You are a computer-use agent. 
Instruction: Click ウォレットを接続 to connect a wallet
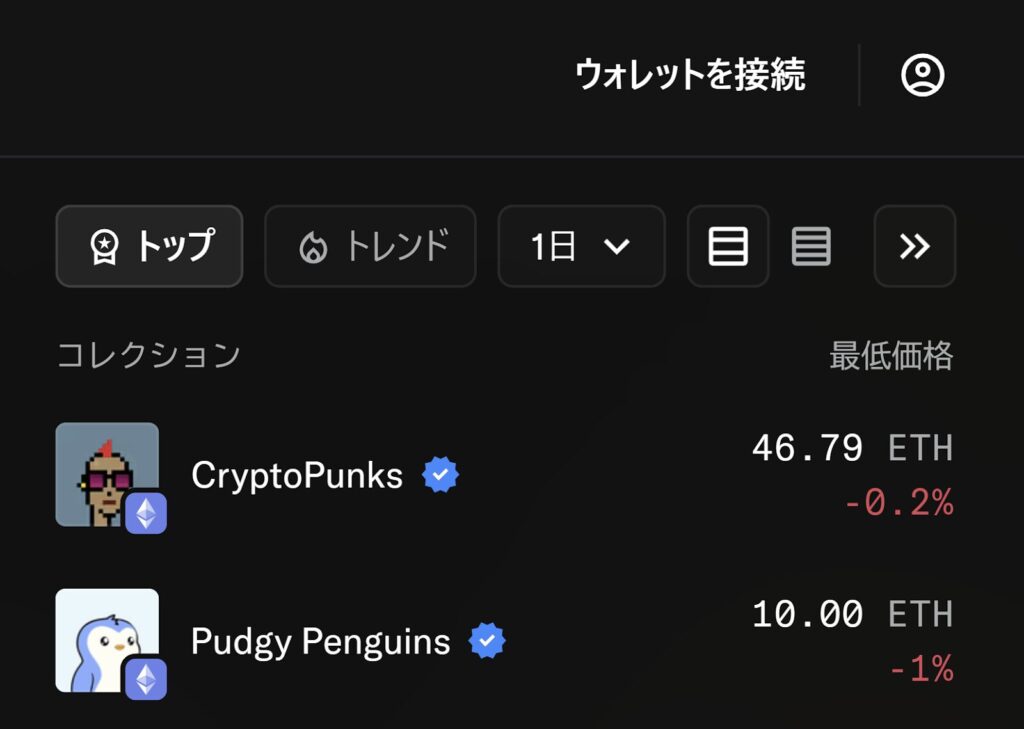click(x=692, y=74)
